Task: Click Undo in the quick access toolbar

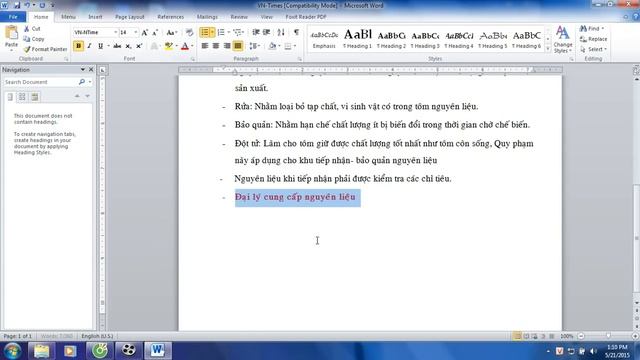Action: pos(27,5)
